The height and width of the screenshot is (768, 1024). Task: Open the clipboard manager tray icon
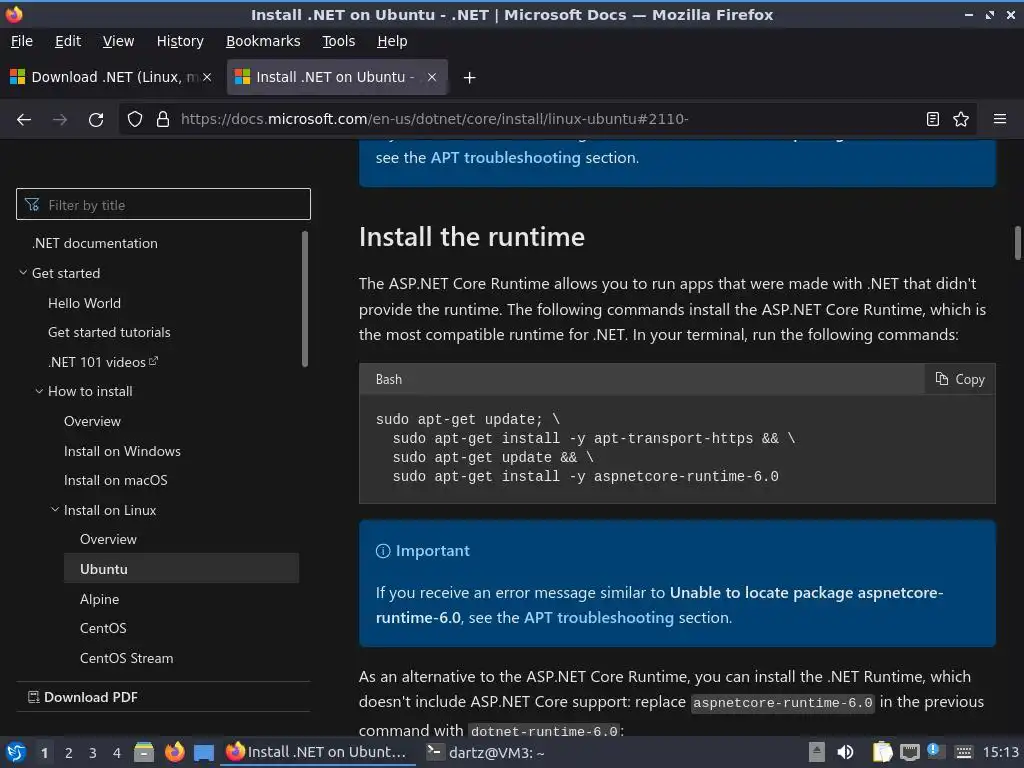[x=882, y=752]
